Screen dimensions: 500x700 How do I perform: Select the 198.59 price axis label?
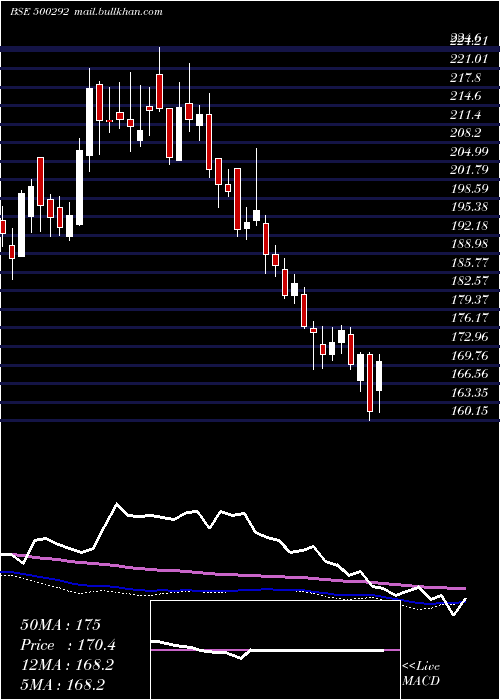click(469, 189)
